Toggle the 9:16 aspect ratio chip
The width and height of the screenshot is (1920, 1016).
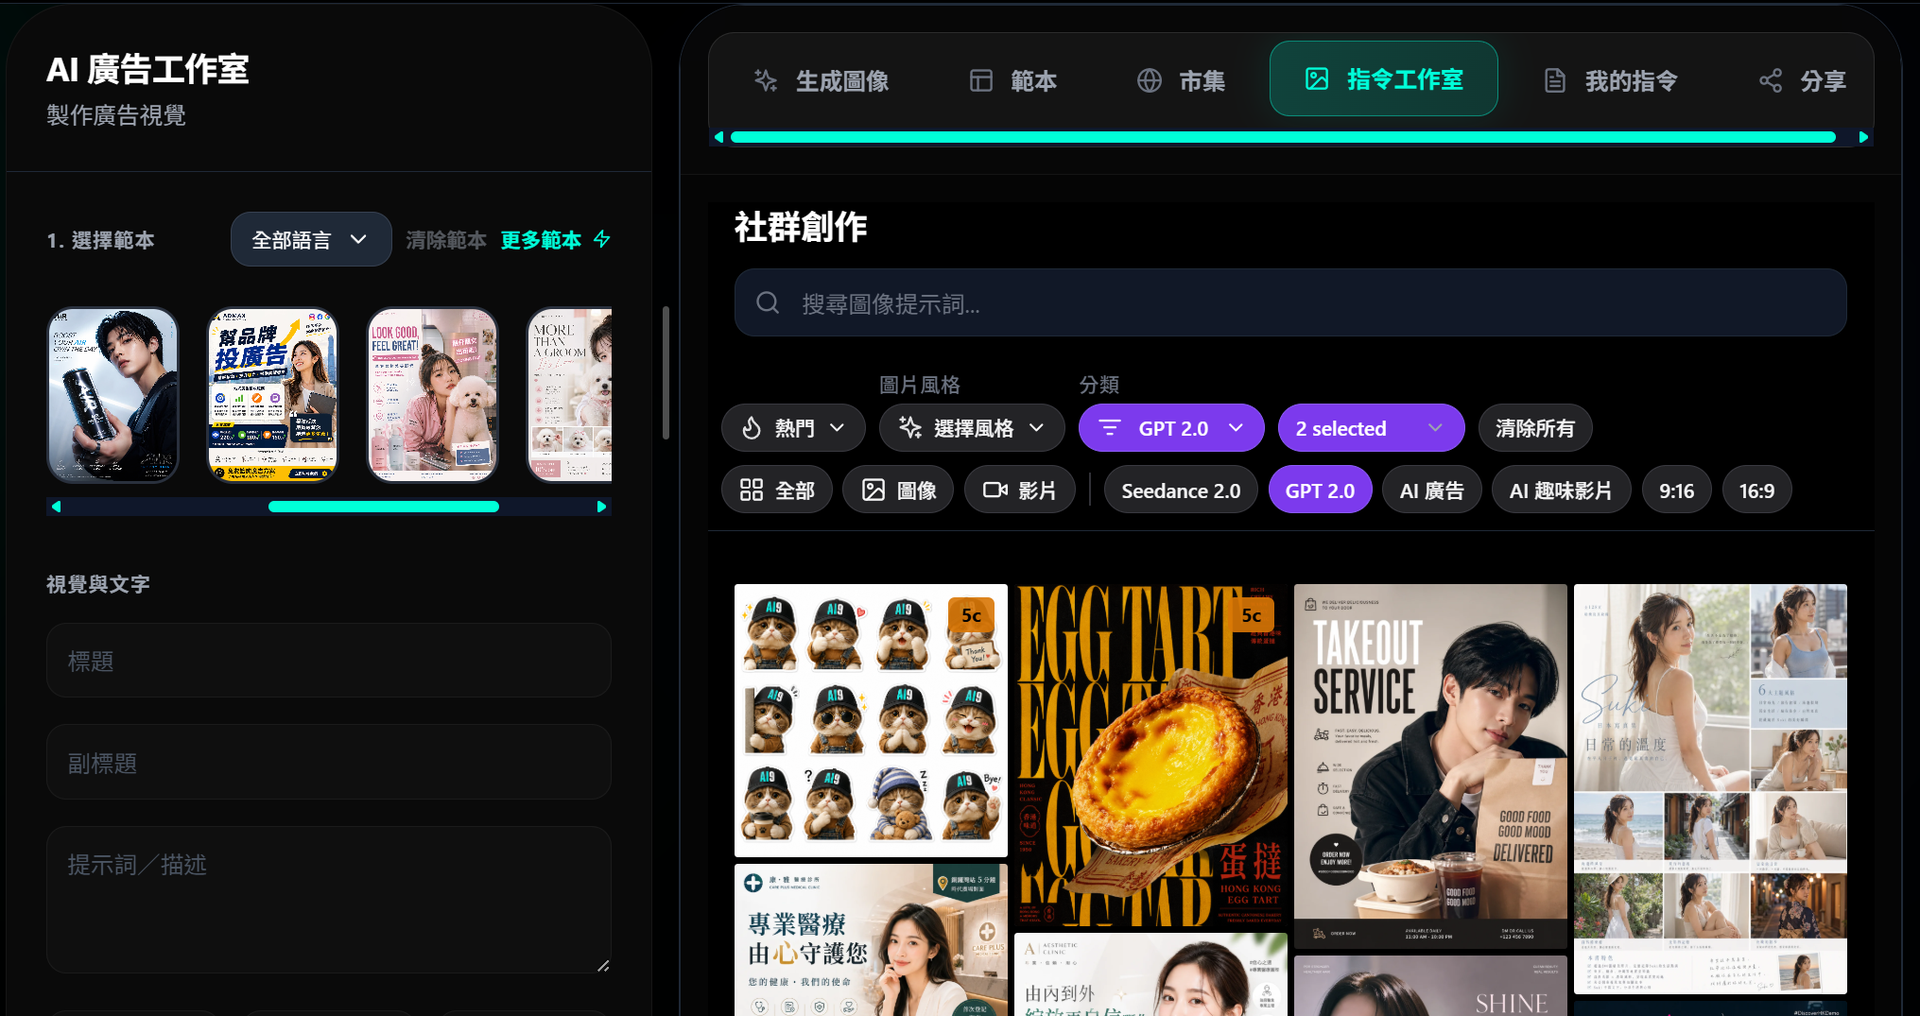[1677, 490]
